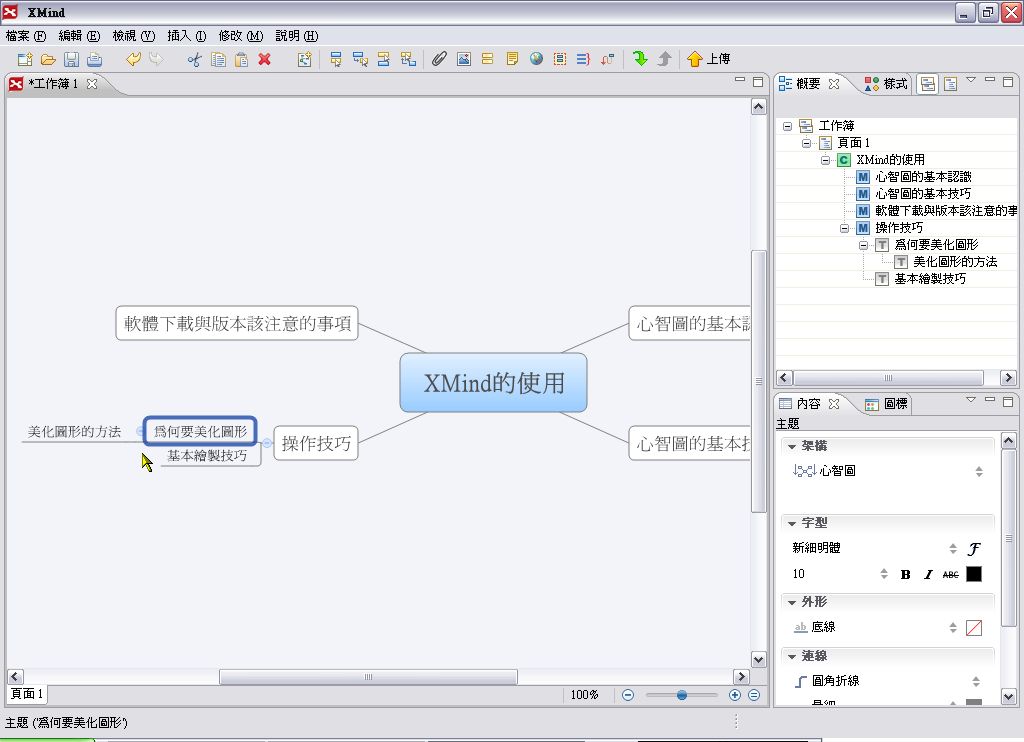Click the new sheet toolbar icon
Image resolution: width=1024 pixels, height=742 pixels.
(305, 59)
